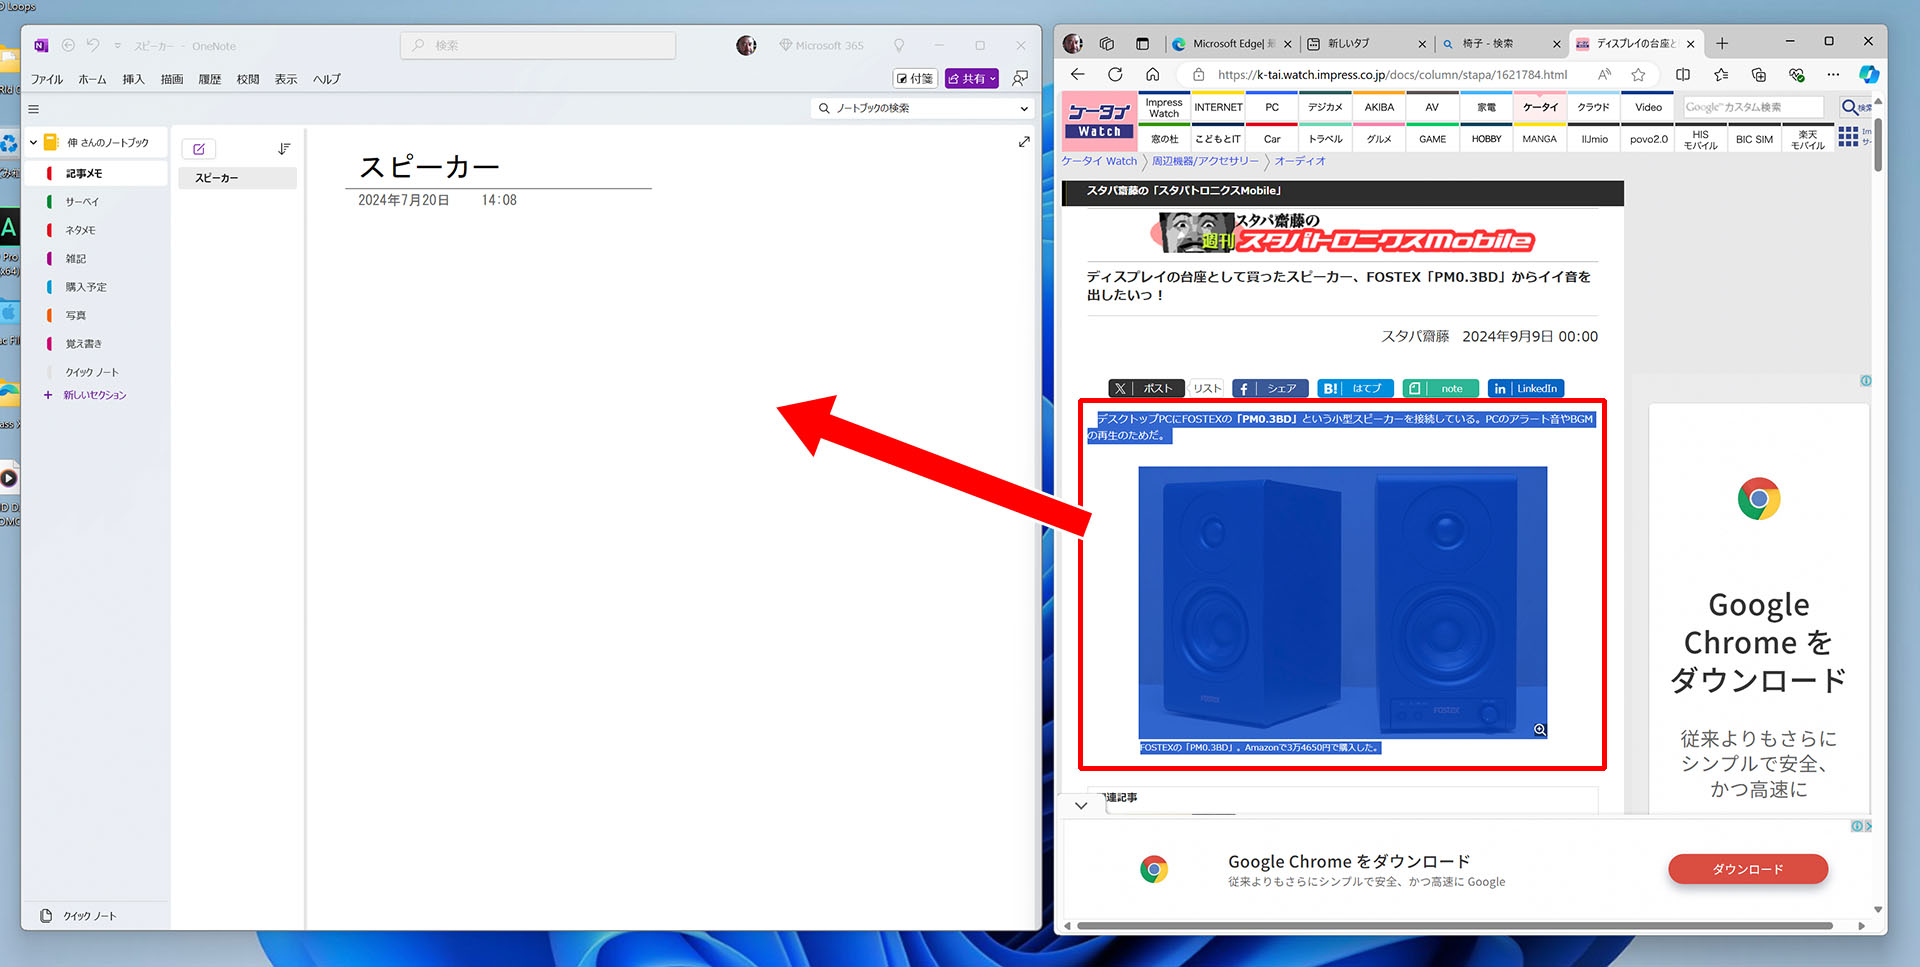The height and width of the screenshot is (967, 1920).
Task: Open the new page creation icon above スピーカー
Action: click(198, 148)
